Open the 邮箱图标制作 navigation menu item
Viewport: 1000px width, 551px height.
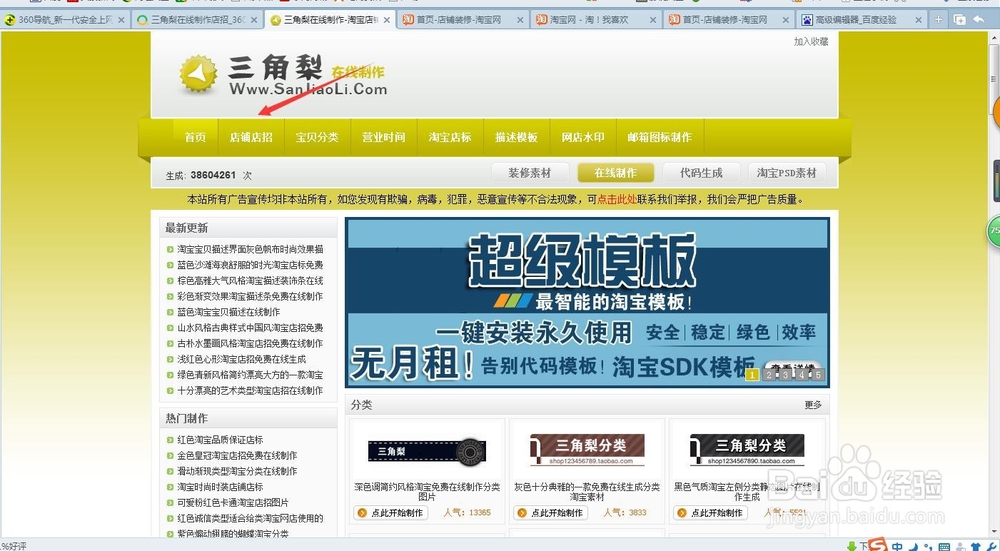click(x=659, y=137)
